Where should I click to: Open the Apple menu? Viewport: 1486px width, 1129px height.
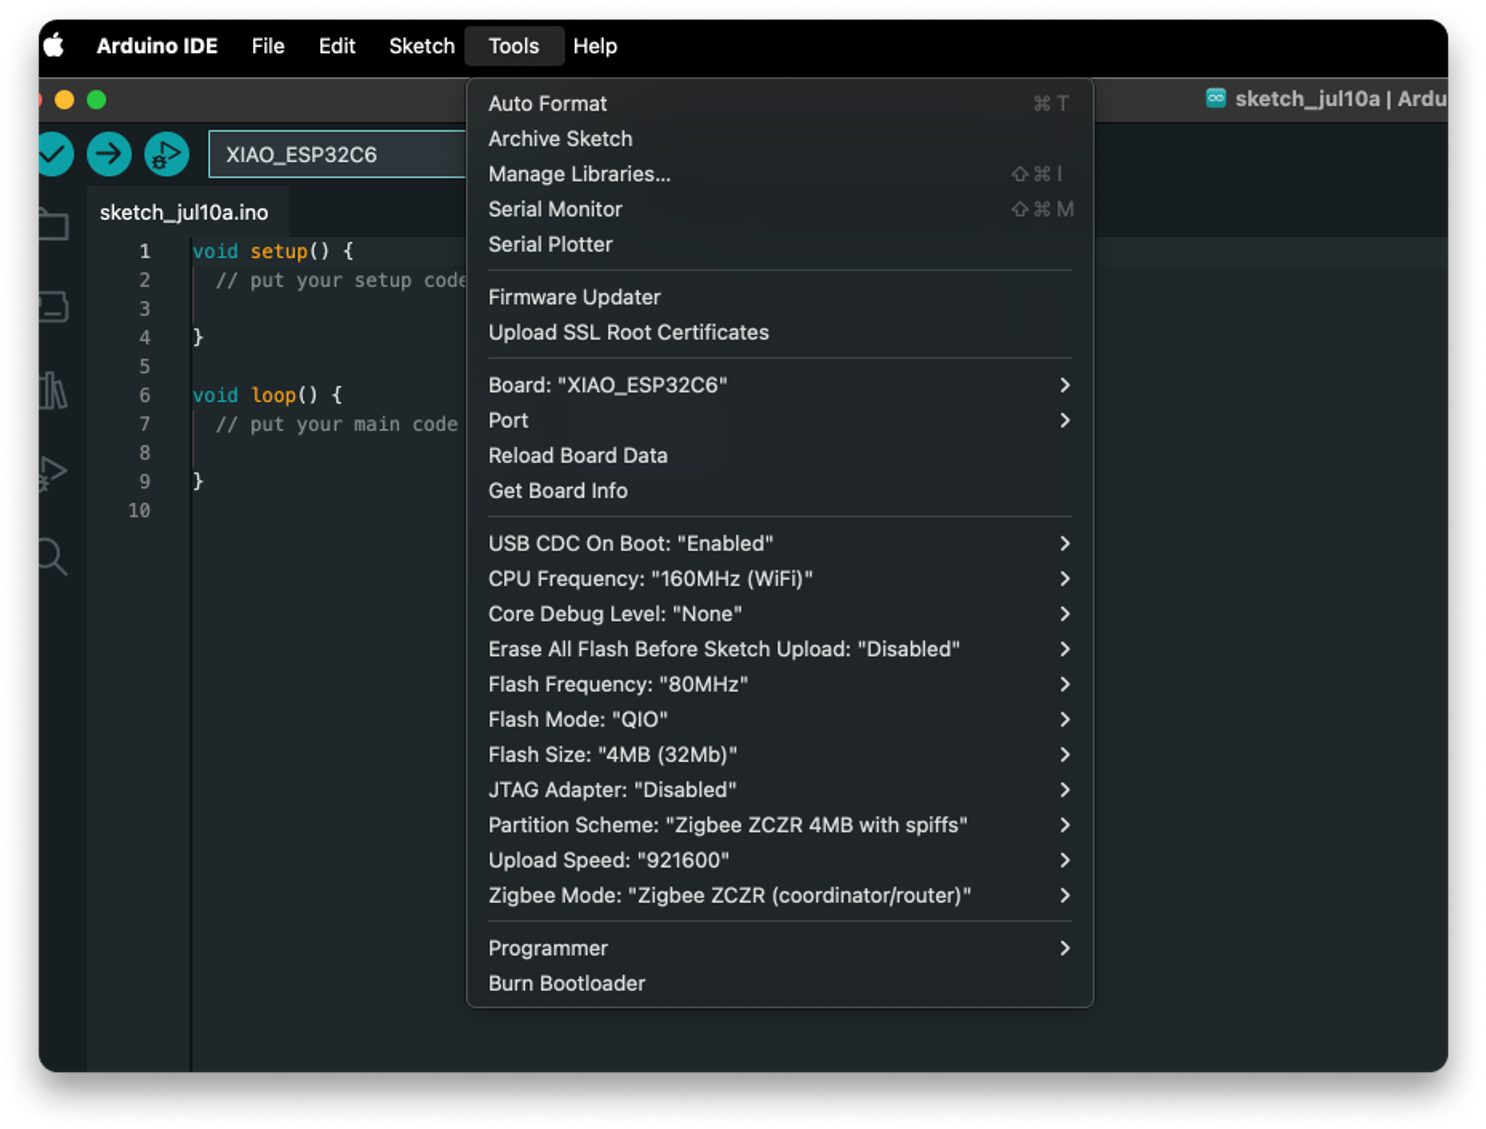(54, 46)
